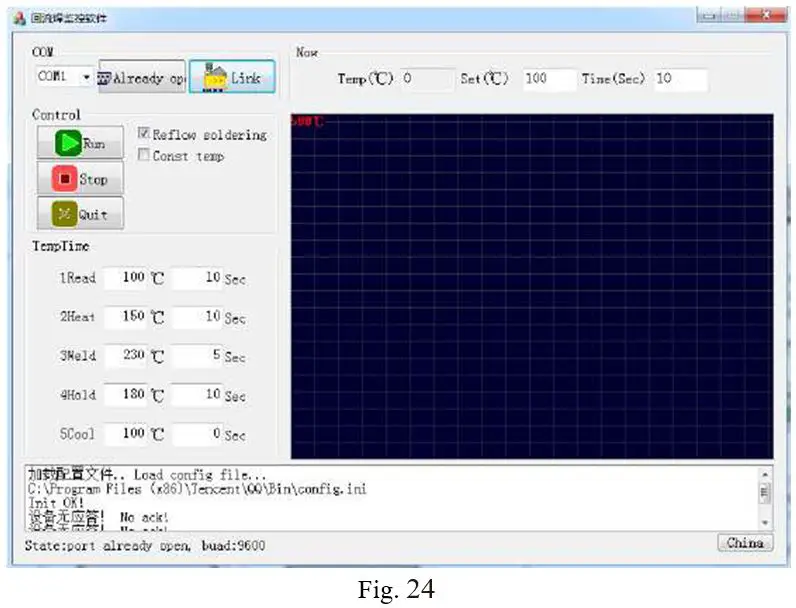This screenshot has width=796, height=608.
Task: Toggle the Const temp checkbox
Action: tap(144, 155)
